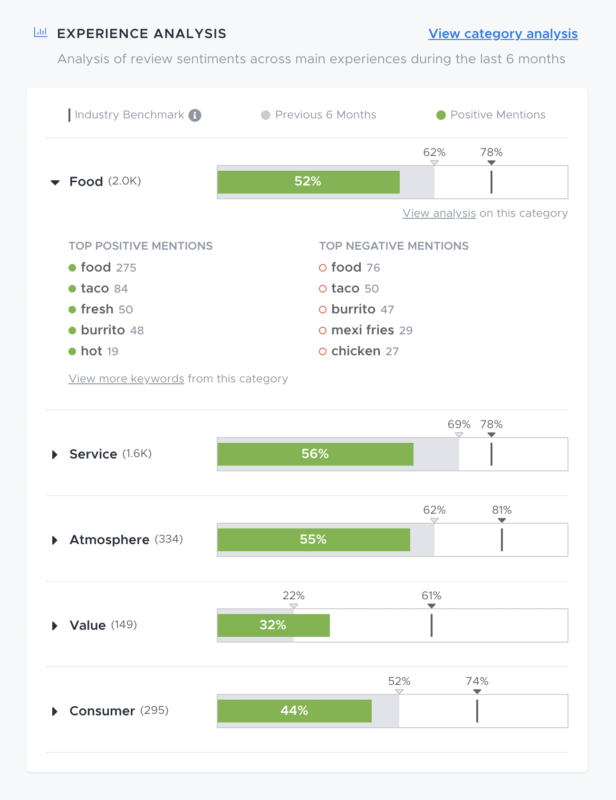Click the red circle beside mexi fries
Viewport: 616px width, 800px height.
coord(321,331)
